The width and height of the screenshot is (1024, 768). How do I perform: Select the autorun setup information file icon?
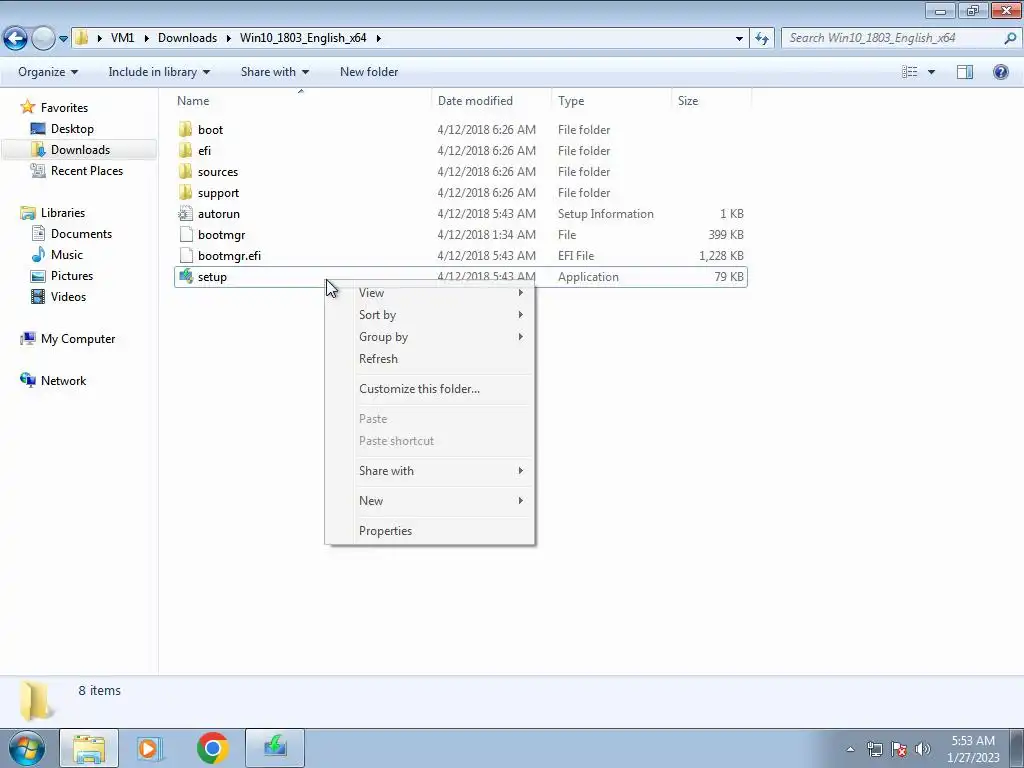coord(185,214)
